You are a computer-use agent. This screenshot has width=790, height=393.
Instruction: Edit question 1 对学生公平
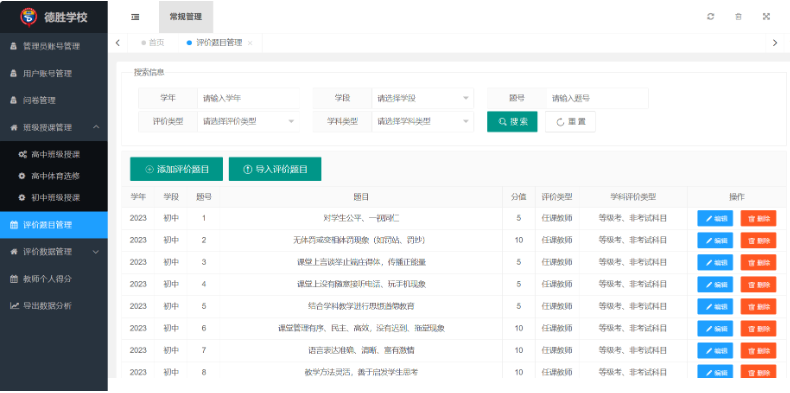coord(715,219)
